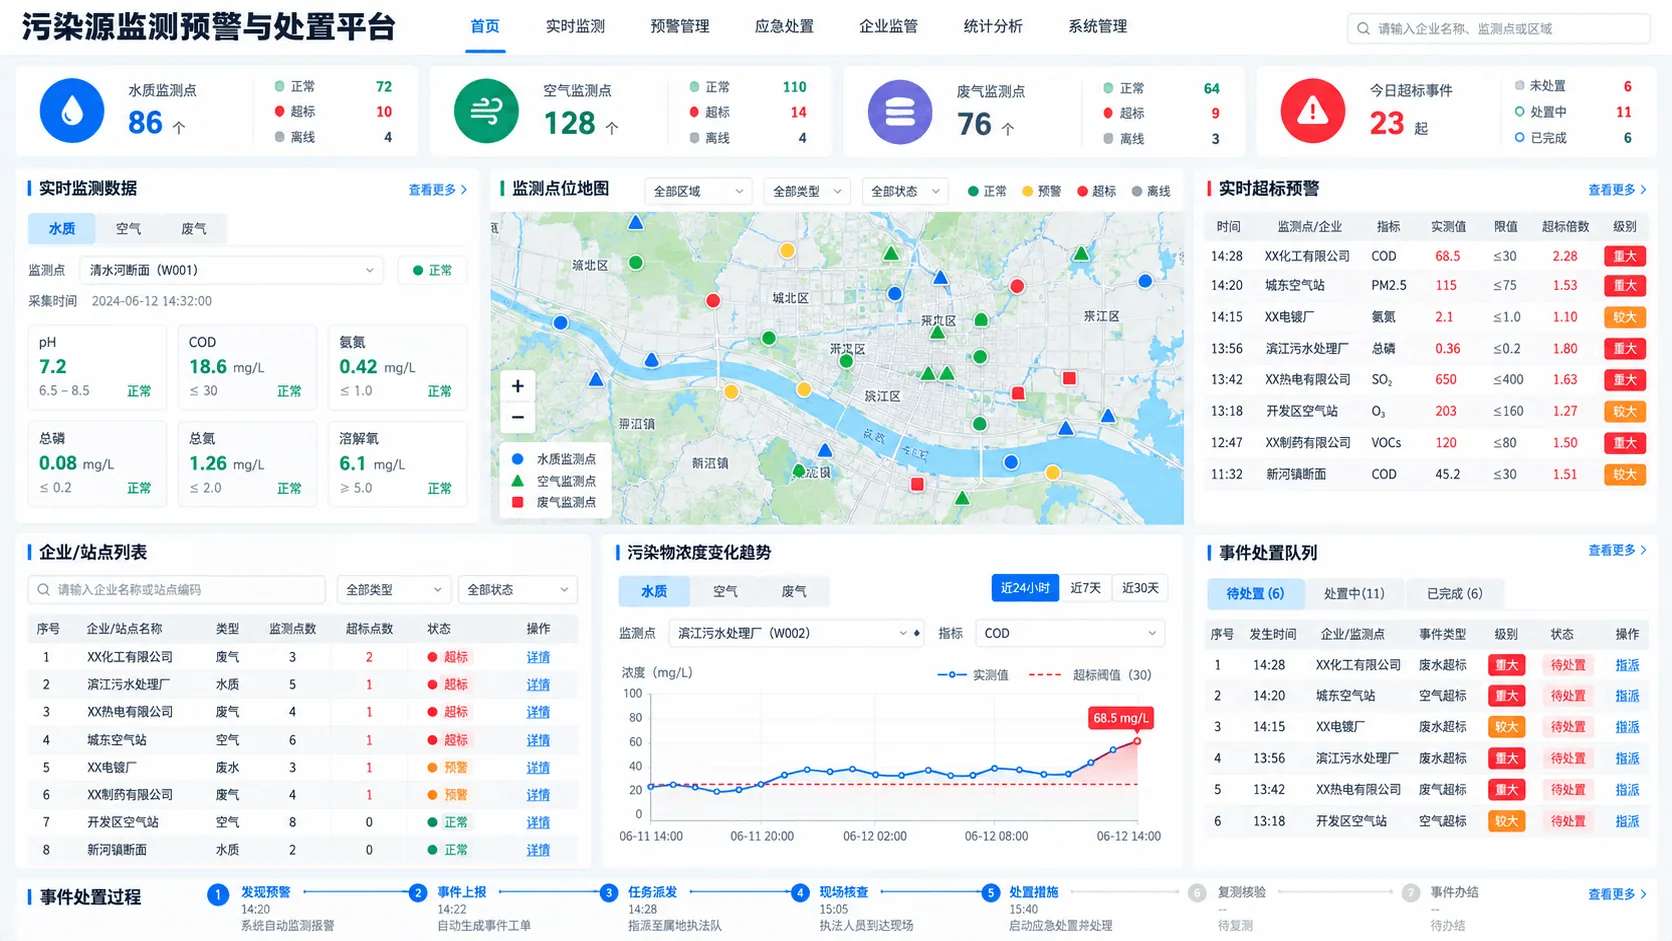Screen dimensions: 1672x941
Task: Click 指派 for the 城东空气站 event row
Action: click(1627, 696)
